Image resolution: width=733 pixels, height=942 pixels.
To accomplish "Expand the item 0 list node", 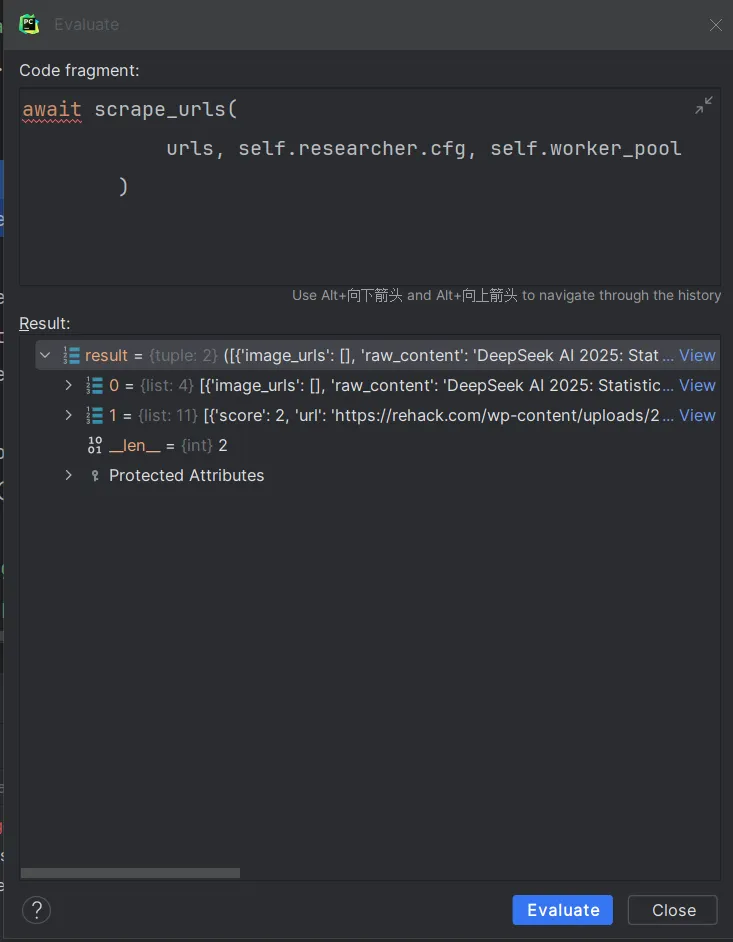I will coord(68,385).
